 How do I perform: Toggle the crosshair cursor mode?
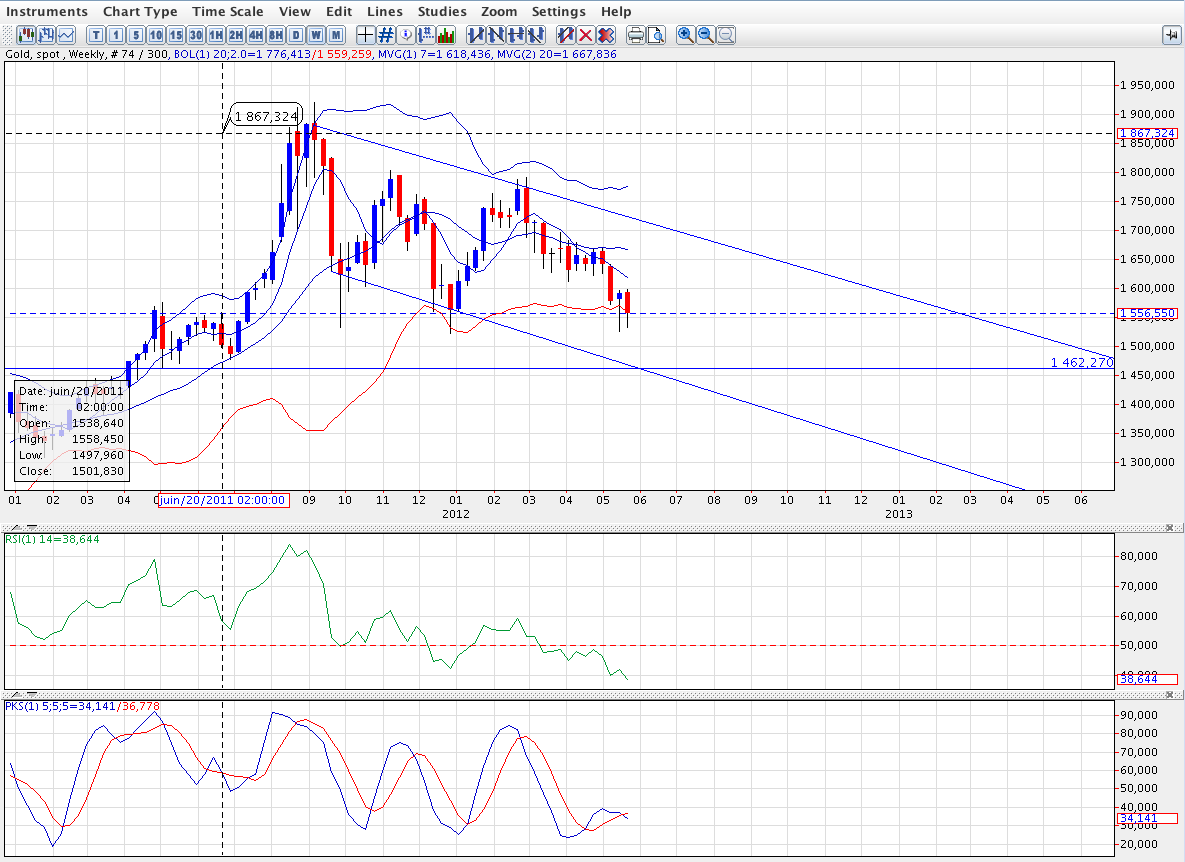[365, 35]
